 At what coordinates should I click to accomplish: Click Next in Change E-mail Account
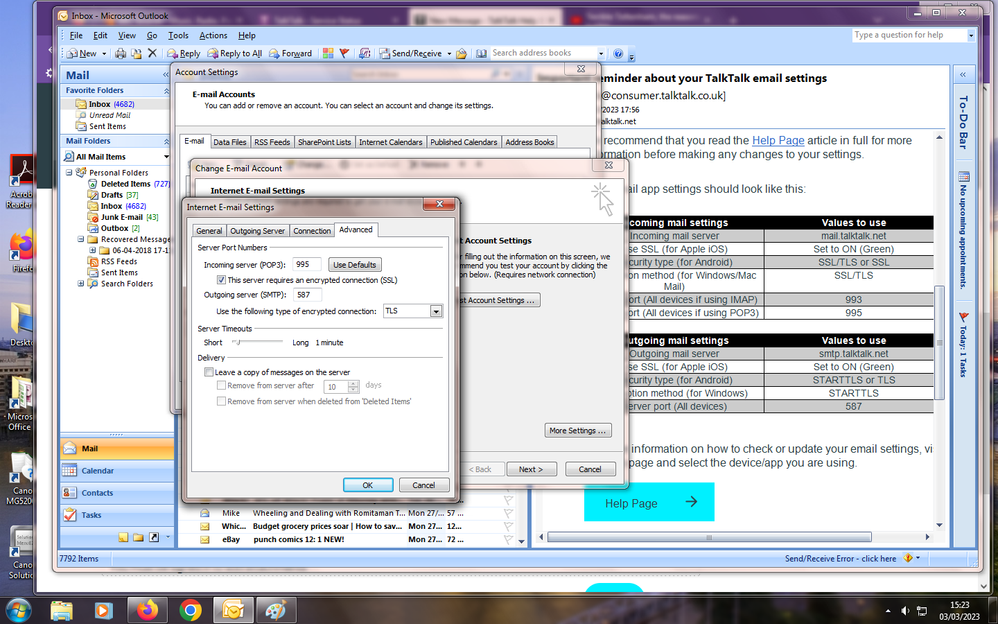tap(531, 469)
